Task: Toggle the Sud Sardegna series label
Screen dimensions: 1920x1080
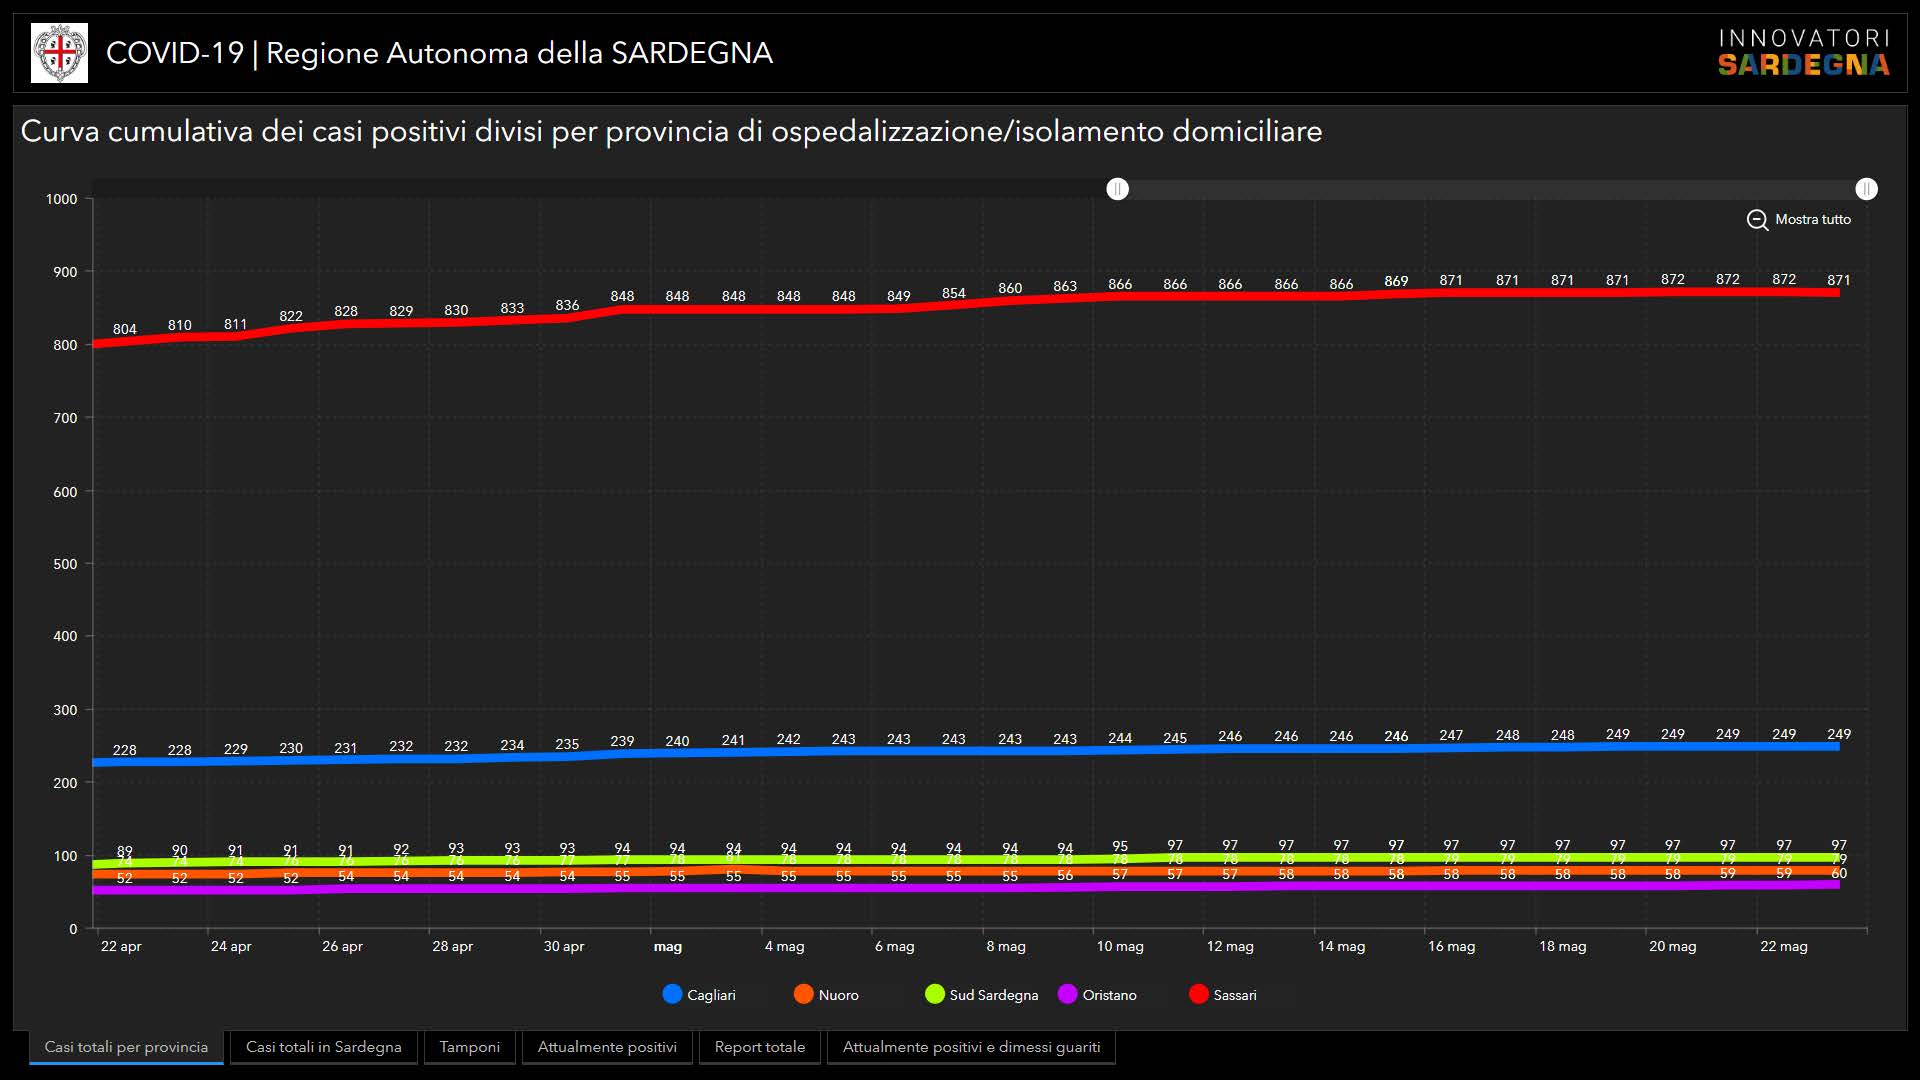Action: [993, 995]
